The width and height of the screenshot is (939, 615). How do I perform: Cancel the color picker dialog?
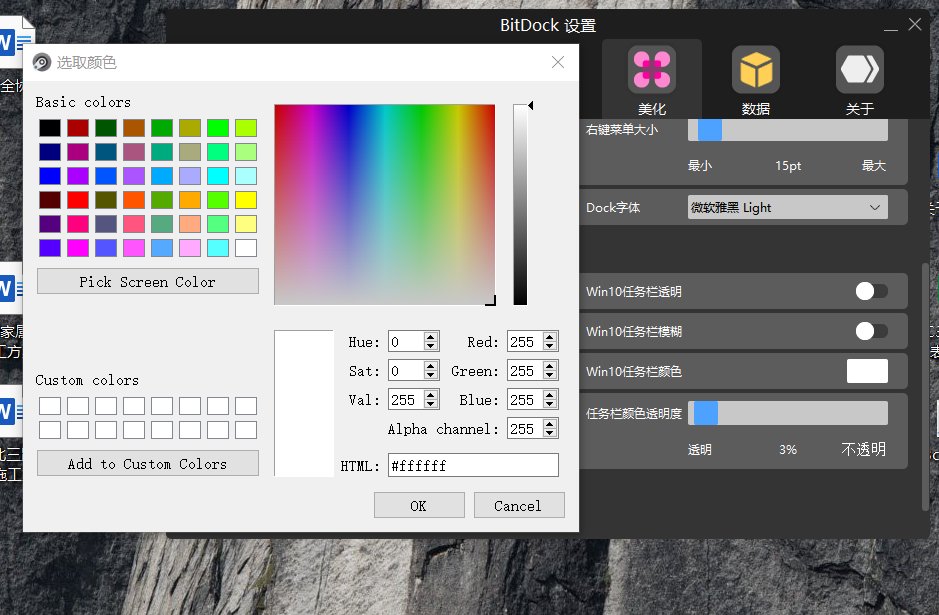[x=519, y=505]
